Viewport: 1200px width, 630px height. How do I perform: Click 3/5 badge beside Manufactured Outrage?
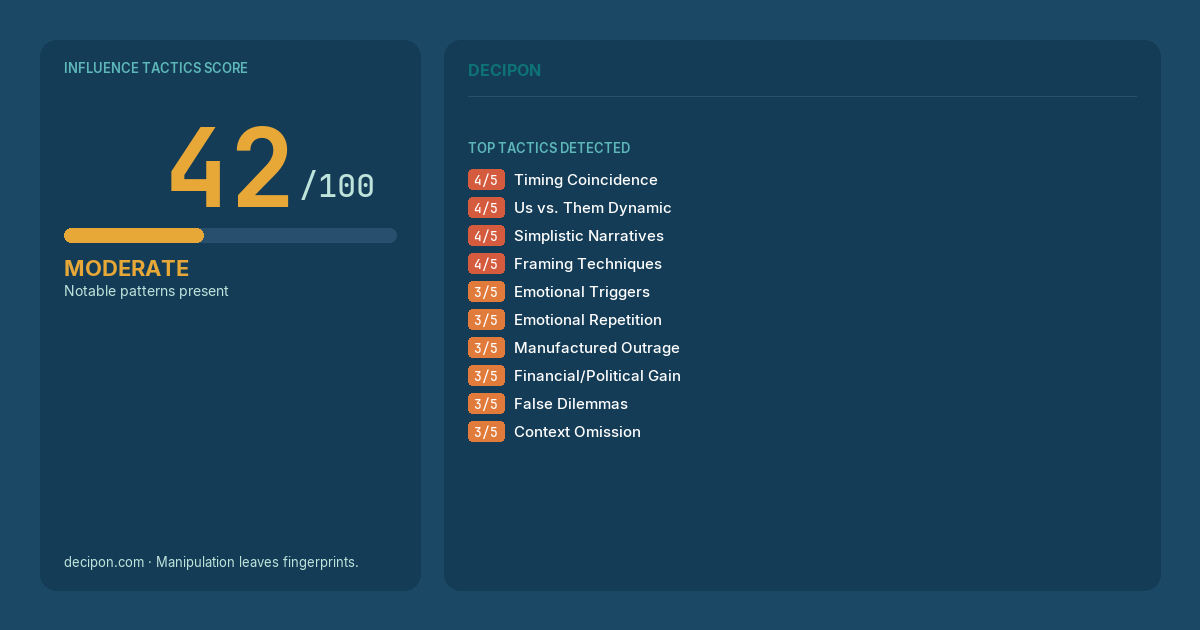pyautogui.click(x=486, y=348)
